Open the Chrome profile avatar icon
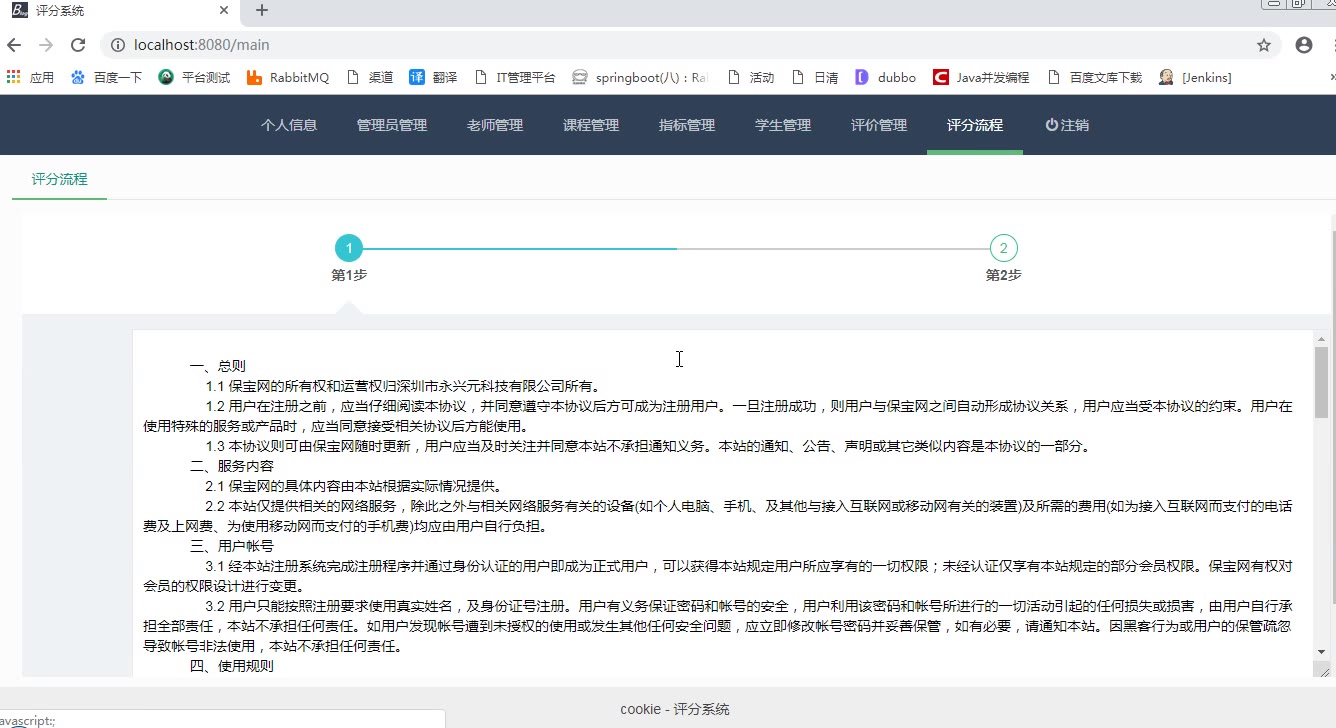 (1303, 45)
